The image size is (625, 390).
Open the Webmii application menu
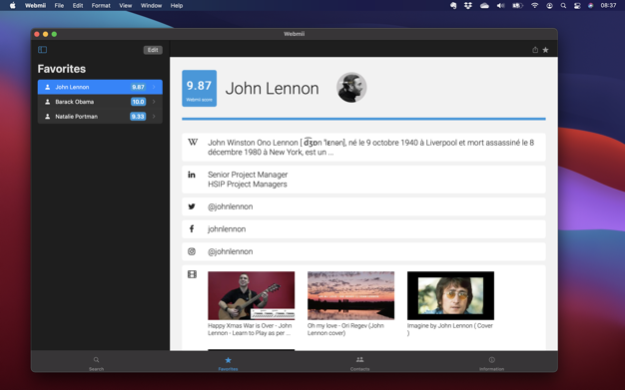(35, 6)
